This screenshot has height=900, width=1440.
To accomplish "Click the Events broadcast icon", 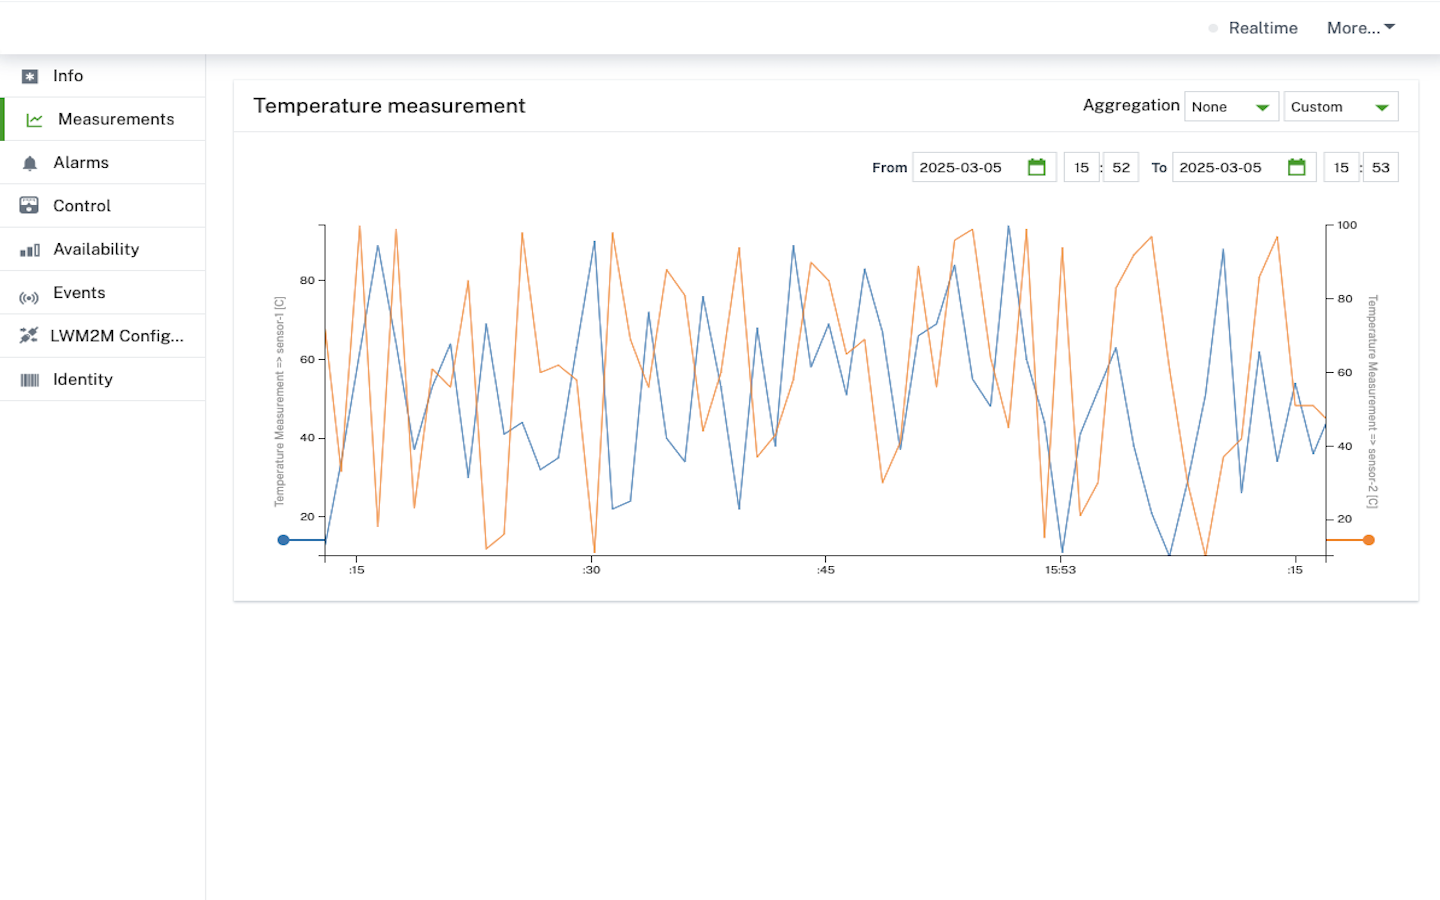I will point(29,297).
